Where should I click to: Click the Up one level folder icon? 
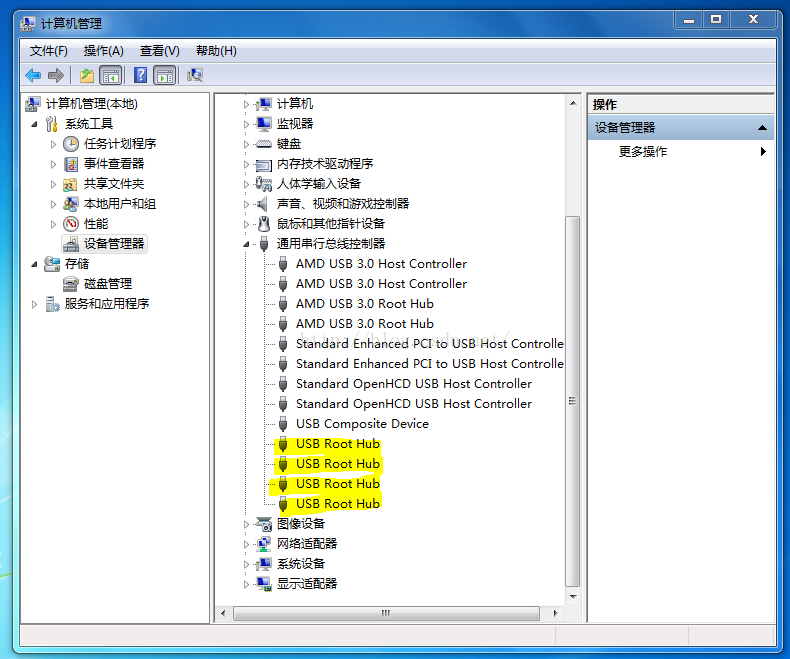pos(87,76)
